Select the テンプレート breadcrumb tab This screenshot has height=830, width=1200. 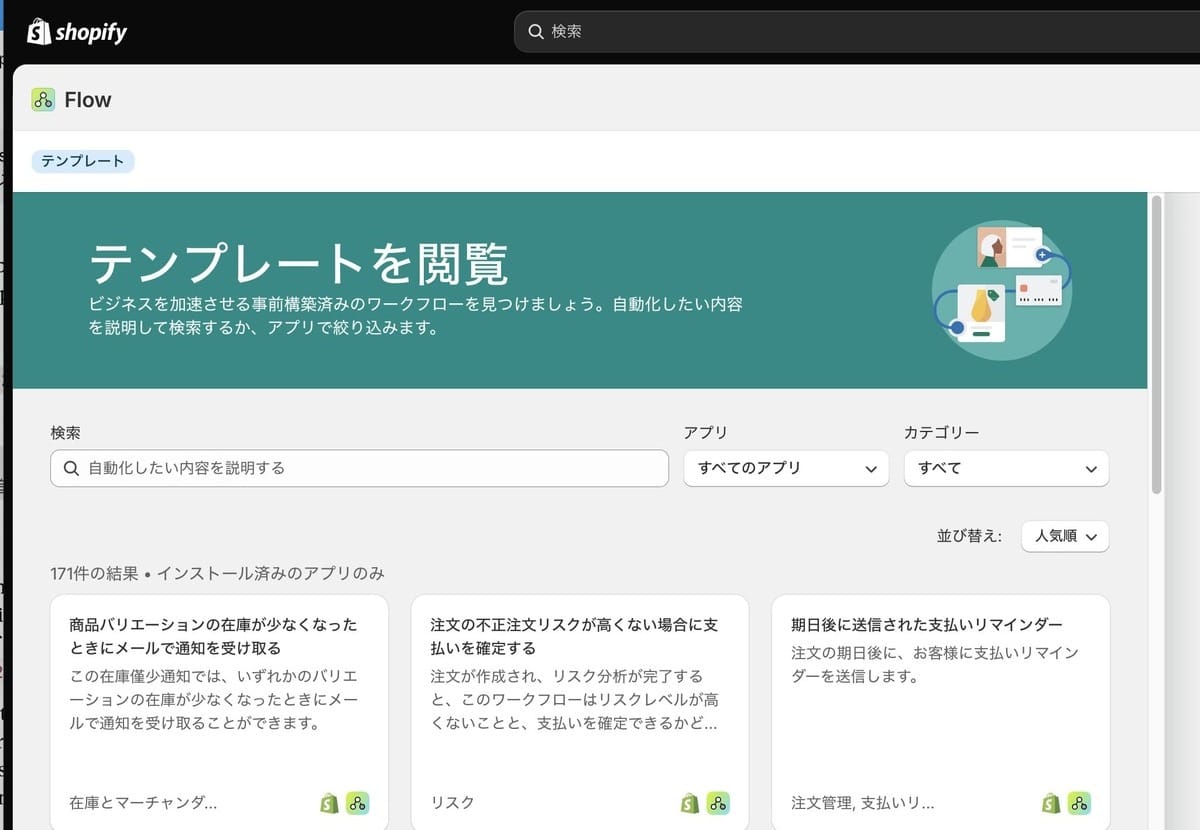coord(83,161)
